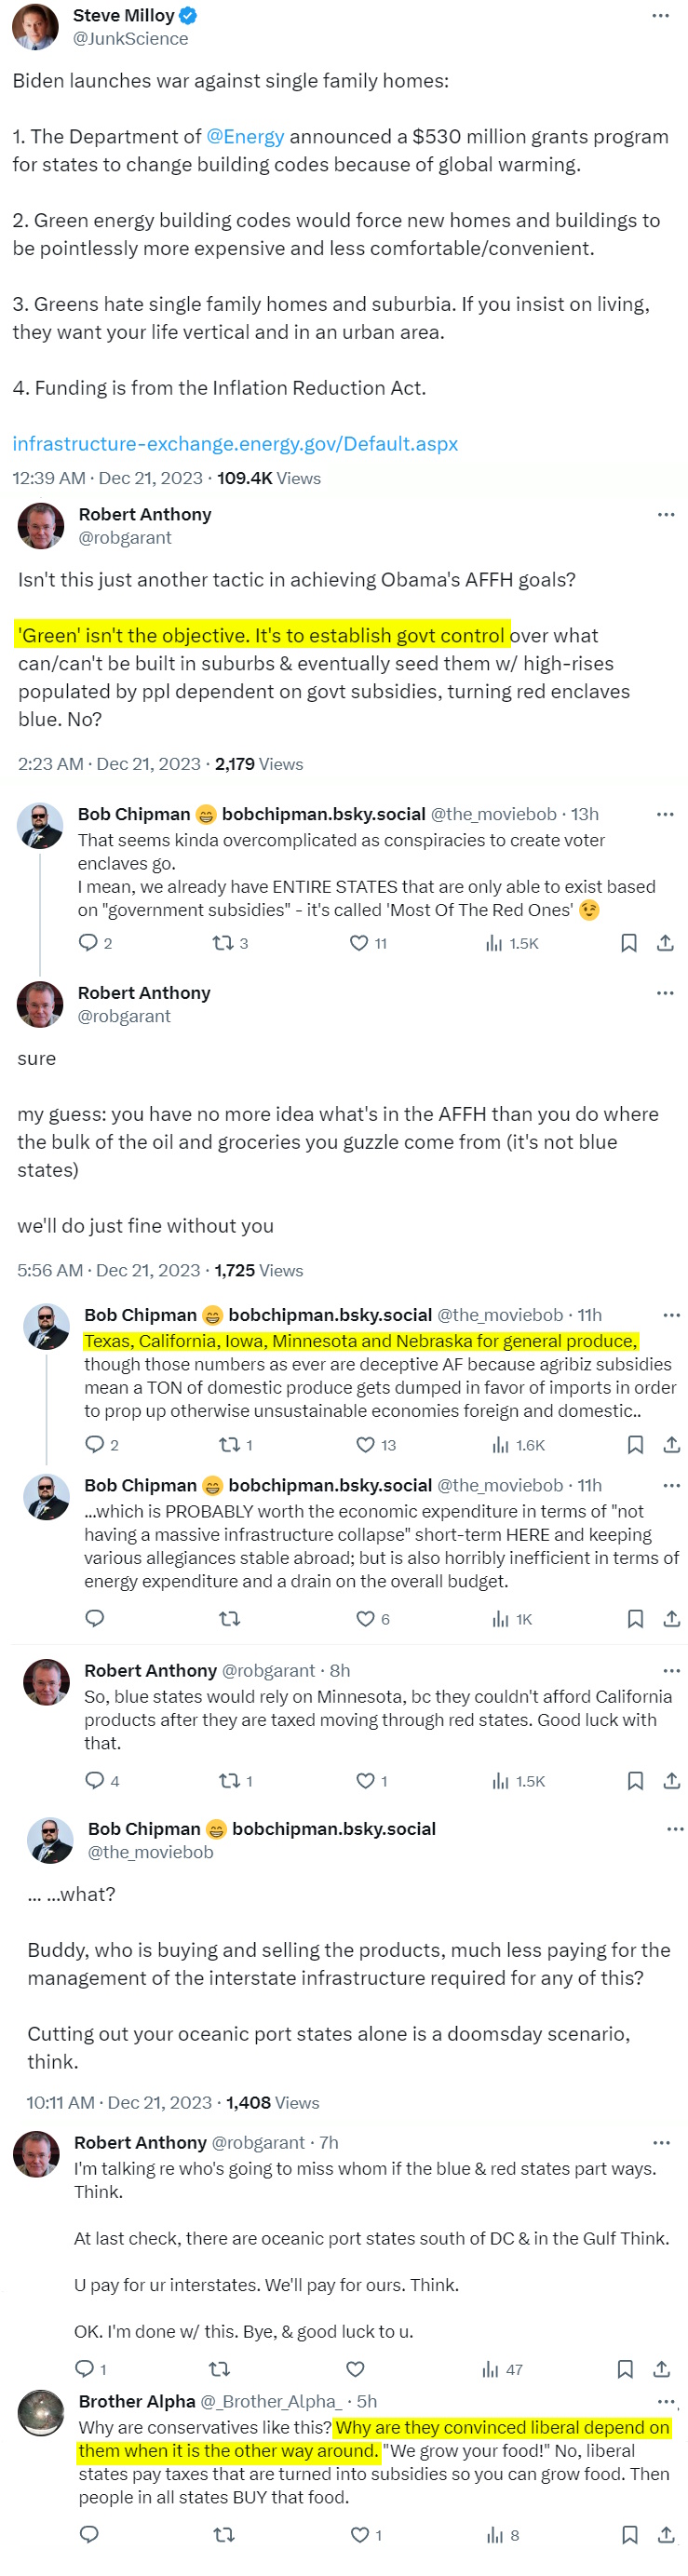
Task: Like Brother Alpha's reply with 1 like
Action: (x=360, y=2534)
